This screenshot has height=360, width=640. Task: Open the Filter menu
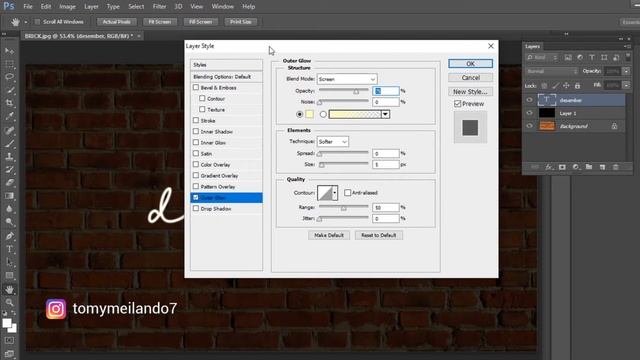point(159,7)
